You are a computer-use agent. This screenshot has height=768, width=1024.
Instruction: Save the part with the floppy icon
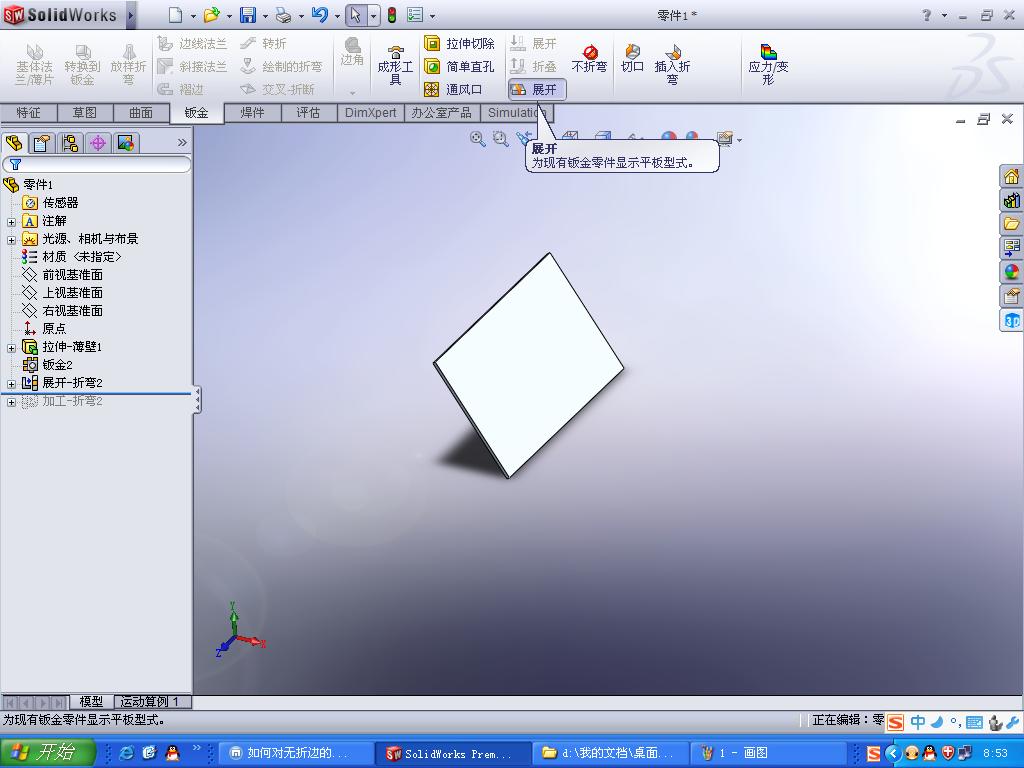248,14
